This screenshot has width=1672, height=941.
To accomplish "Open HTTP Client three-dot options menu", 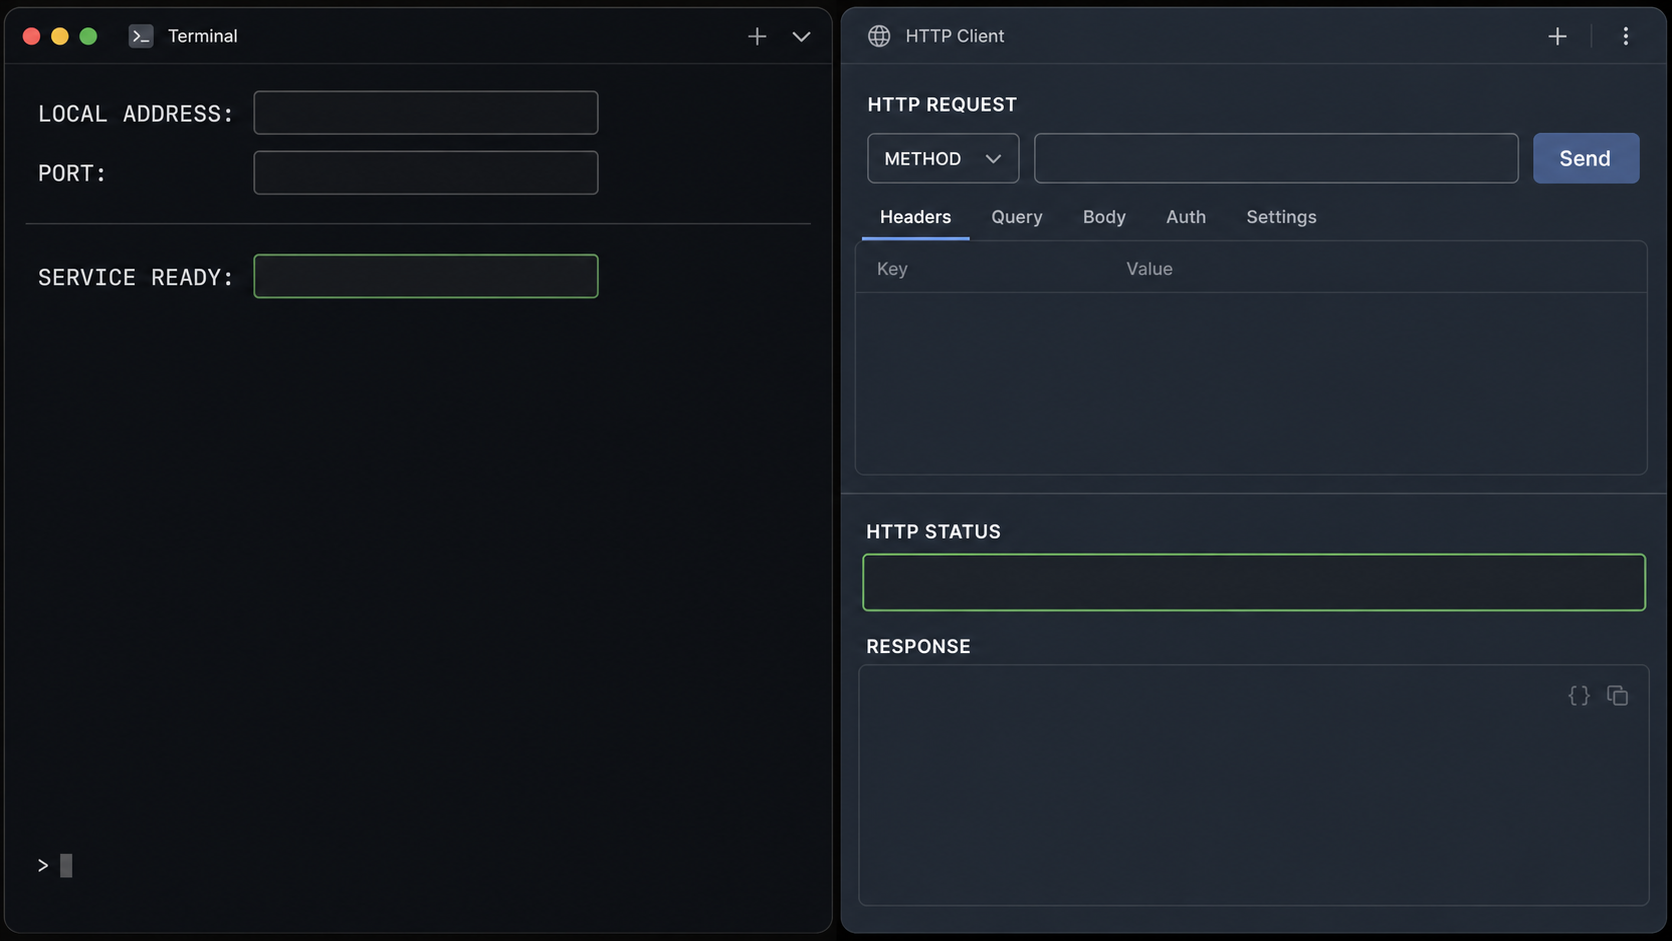I will click(1626, 36).
